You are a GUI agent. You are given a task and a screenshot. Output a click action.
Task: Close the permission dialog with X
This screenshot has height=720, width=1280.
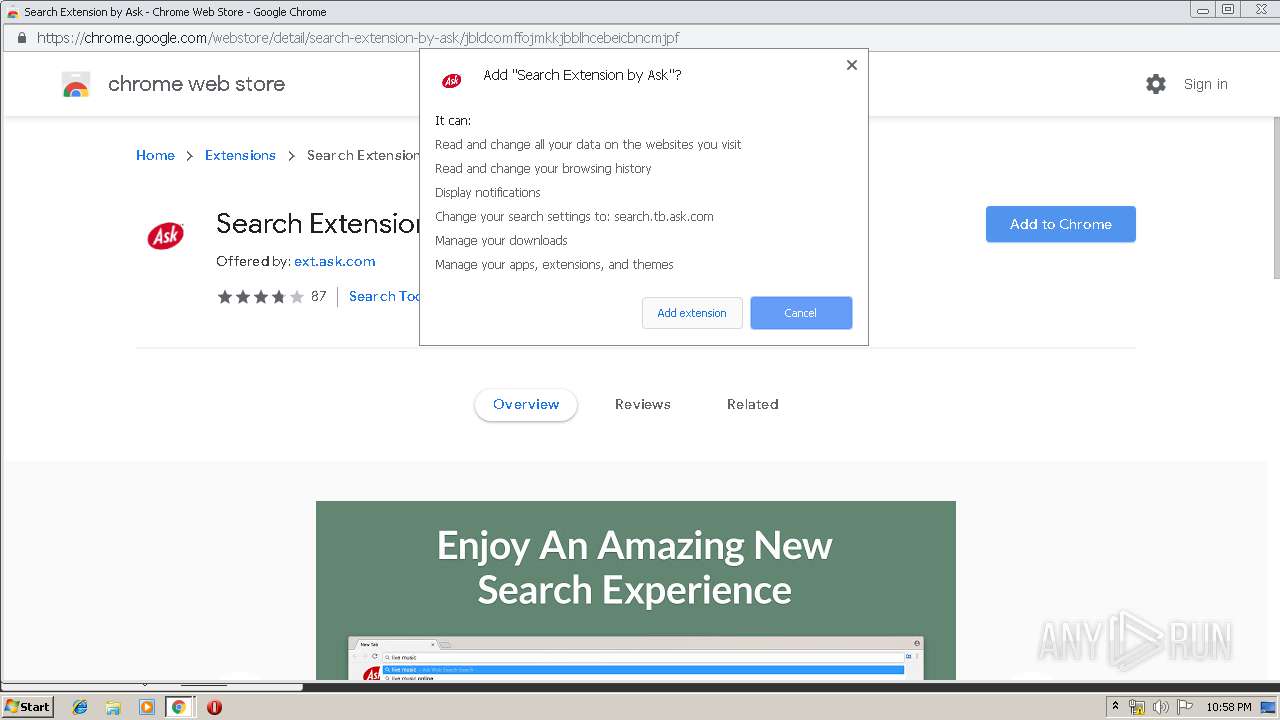(x=852, y=65)
